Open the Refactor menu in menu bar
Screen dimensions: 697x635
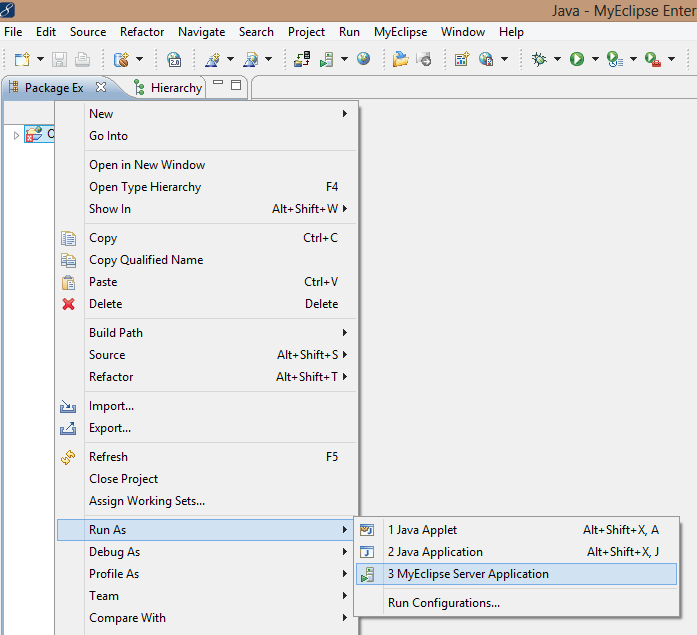click(x=142, y=32)
